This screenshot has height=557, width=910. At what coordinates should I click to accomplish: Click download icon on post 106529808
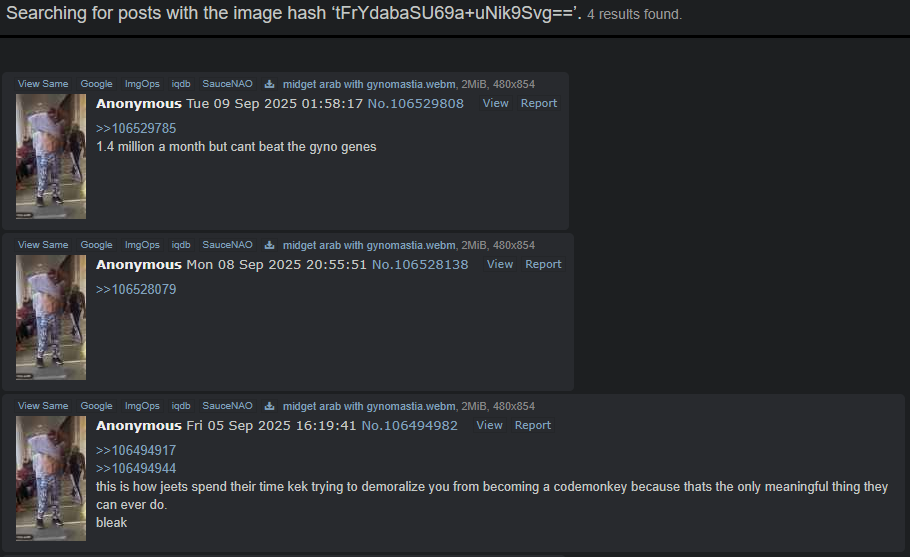(269, 84)
